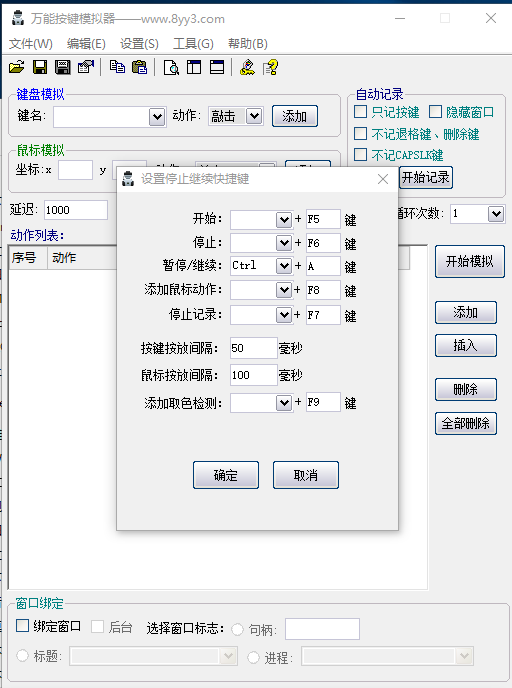Click the open folder toolbar icon
This screenshot has height=688, width=512.
click(17, 67)
